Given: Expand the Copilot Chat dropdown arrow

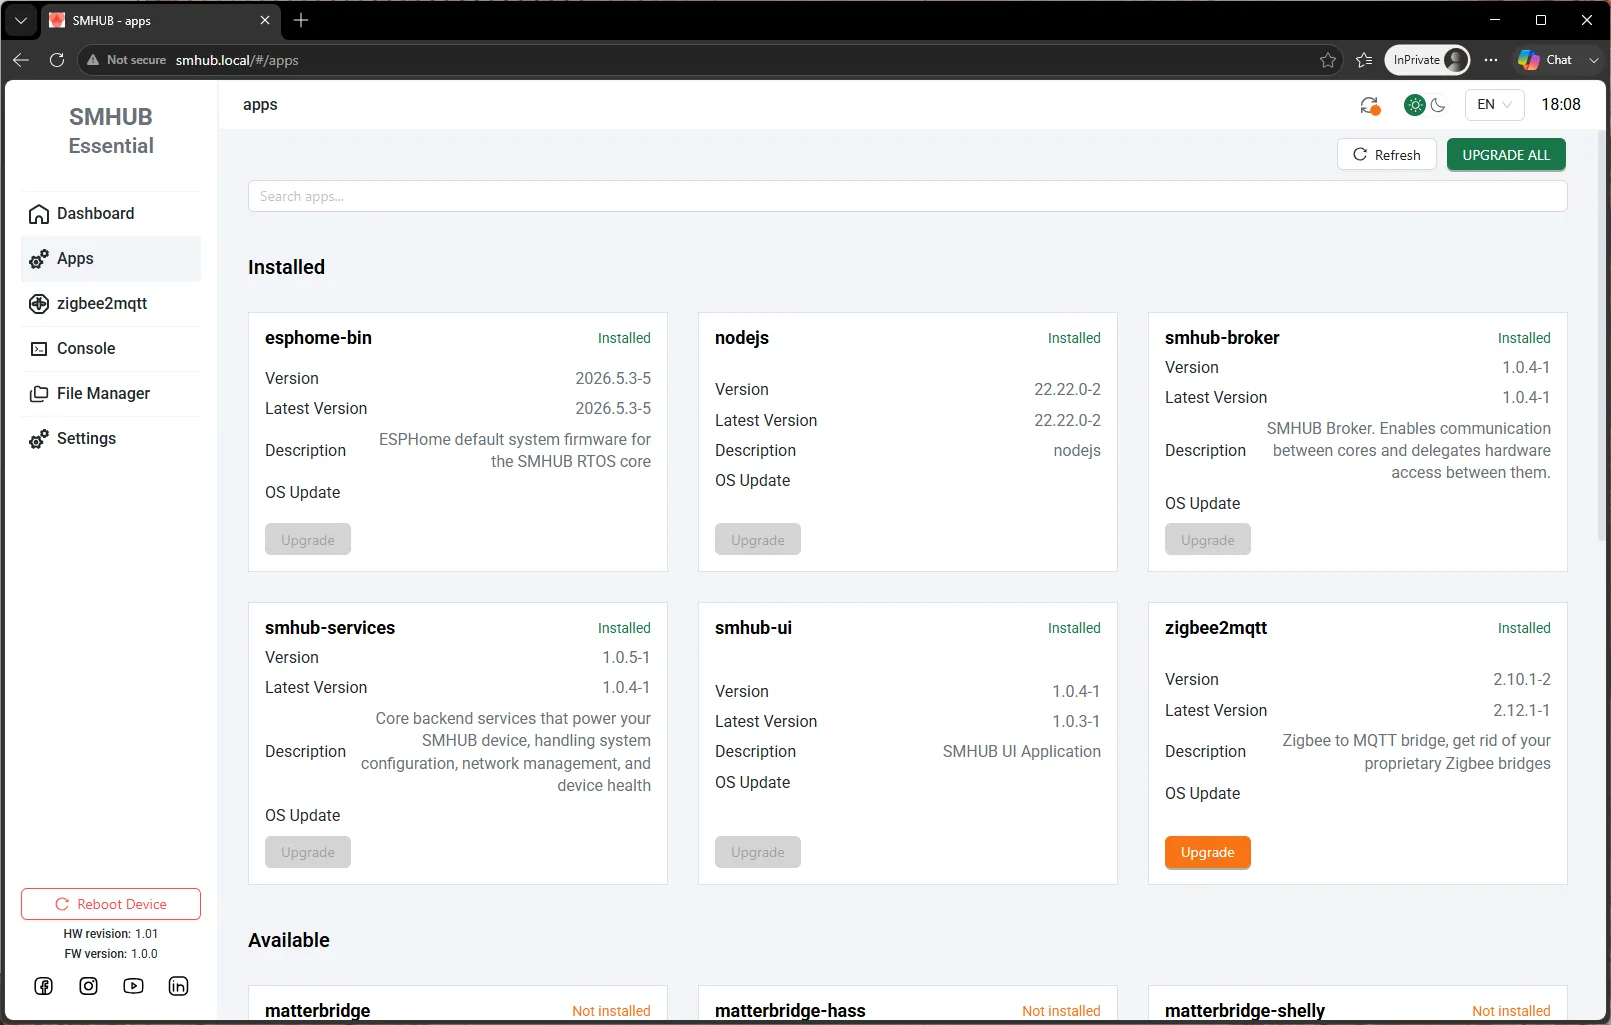Looking at the screenshot, I should [1594, 60].
